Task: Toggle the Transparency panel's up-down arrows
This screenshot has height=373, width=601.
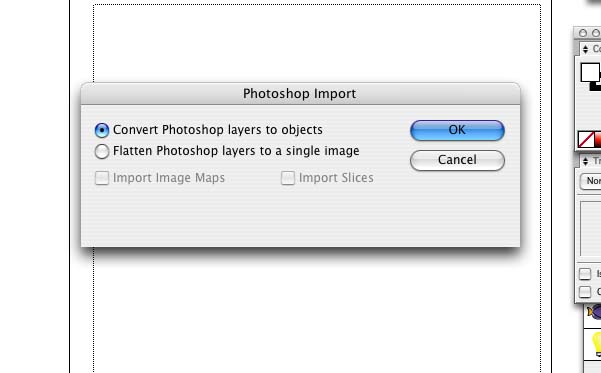Action: pyautogui.click(x=585, y=161)
